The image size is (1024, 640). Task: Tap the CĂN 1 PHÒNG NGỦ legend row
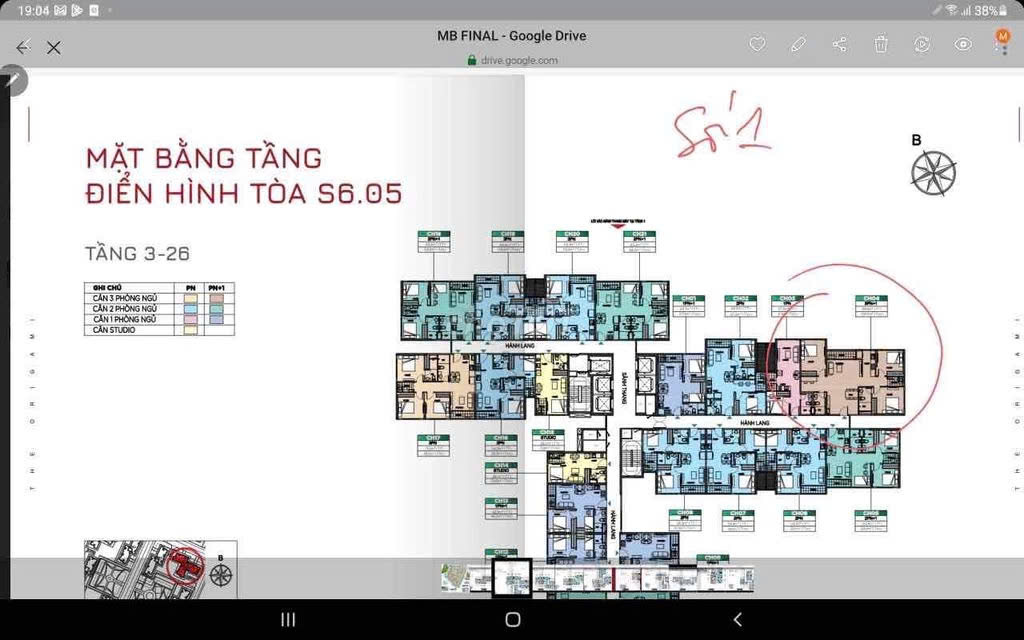tap(159, 319)
